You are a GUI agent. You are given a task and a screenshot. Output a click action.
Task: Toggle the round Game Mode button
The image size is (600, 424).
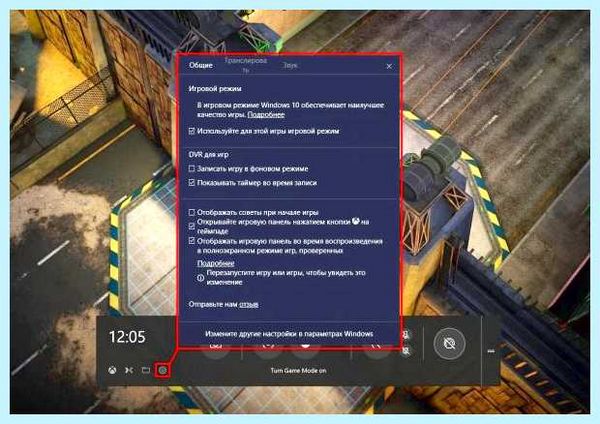pos(449,343)
